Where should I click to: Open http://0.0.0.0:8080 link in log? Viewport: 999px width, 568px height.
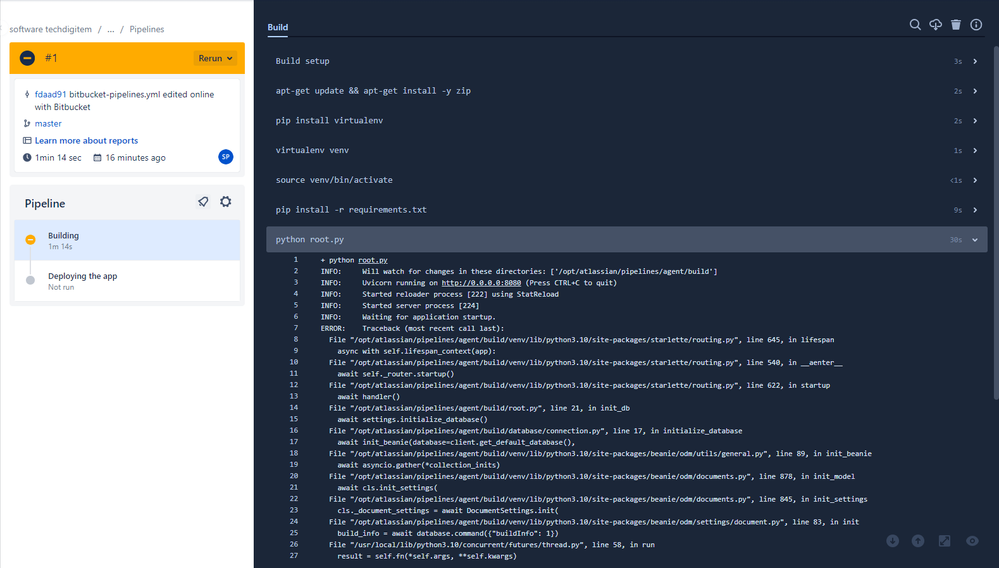[x=481, y=283]
